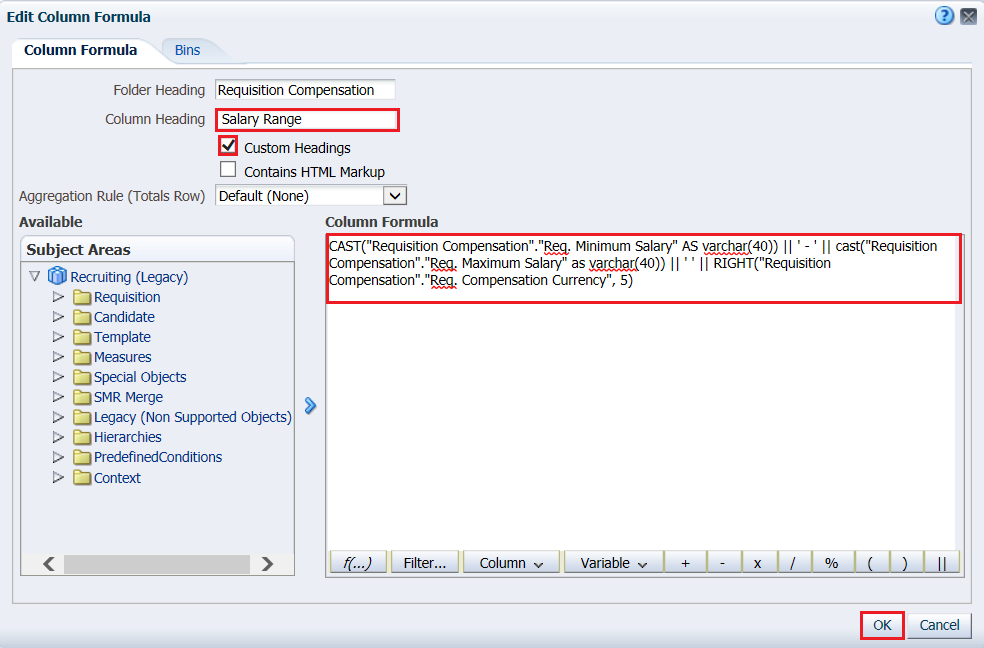Expand the Hierarchies folder
Image resolution: width=984 pixels, height=648 pixels.
58,437
